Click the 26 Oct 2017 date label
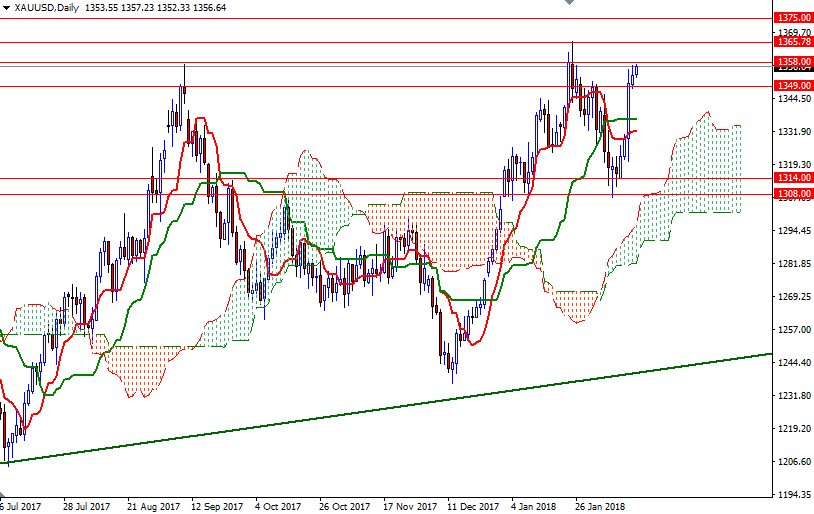 [344, 506]
